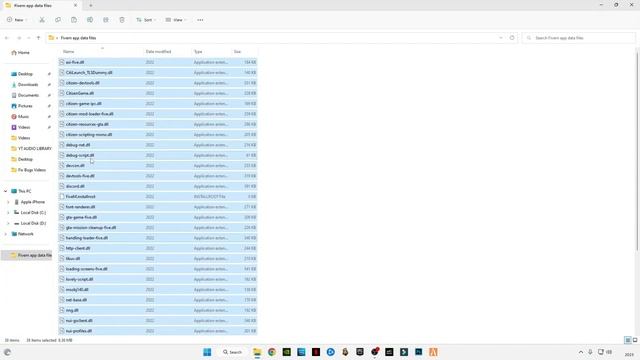This screenshot has height=360, width=640.
Task: Select the file loading-screens-five.dll
Action: coord(158,269)
